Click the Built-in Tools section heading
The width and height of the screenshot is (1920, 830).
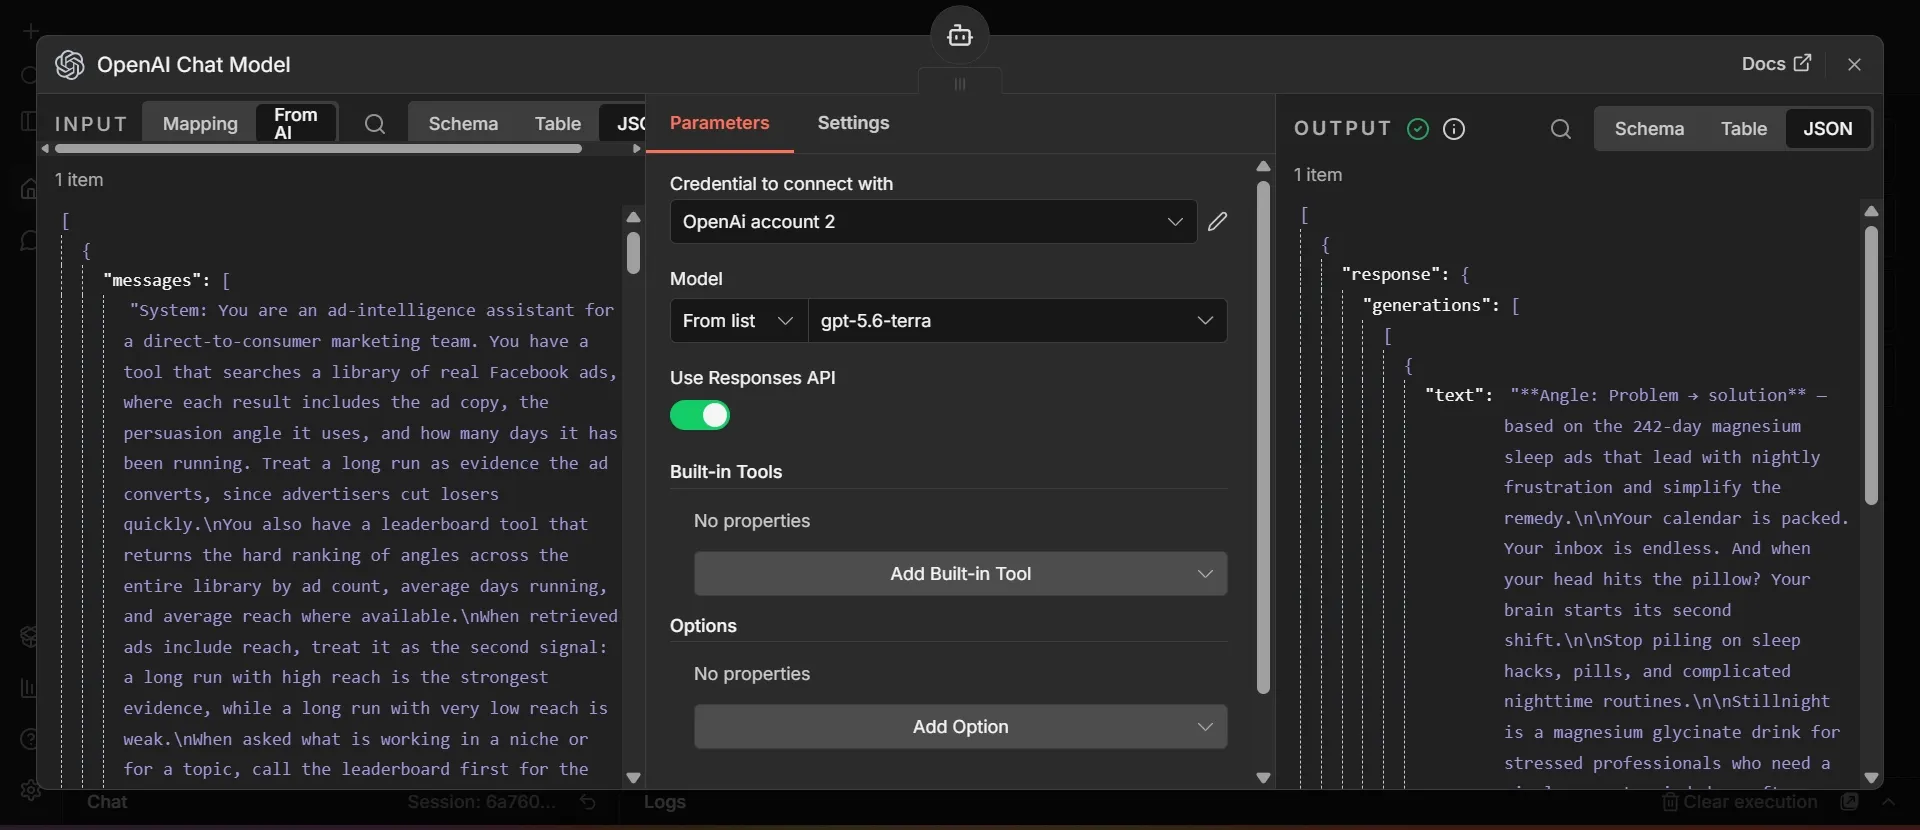726,472
